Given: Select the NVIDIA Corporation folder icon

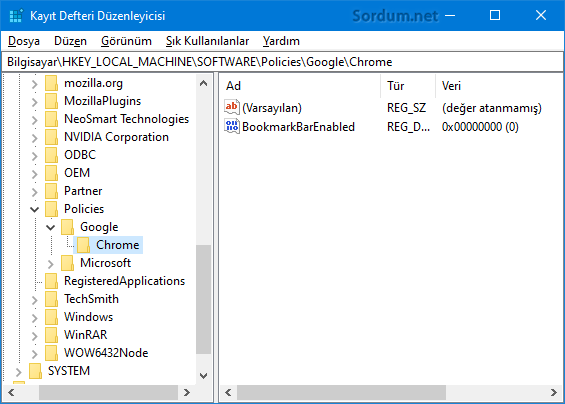Looking at the screenshot, I should [52, 137].
